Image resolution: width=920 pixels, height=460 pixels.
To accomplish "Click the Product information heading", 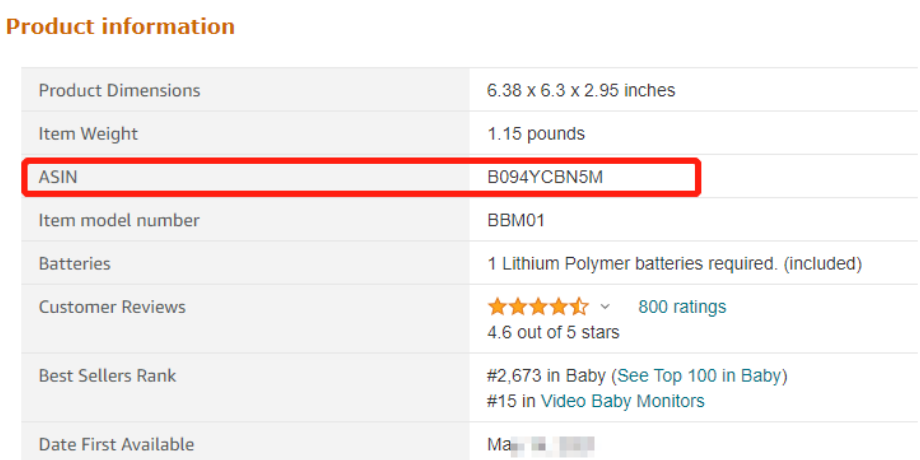I will pyautogui.click(x=120, y=26).
